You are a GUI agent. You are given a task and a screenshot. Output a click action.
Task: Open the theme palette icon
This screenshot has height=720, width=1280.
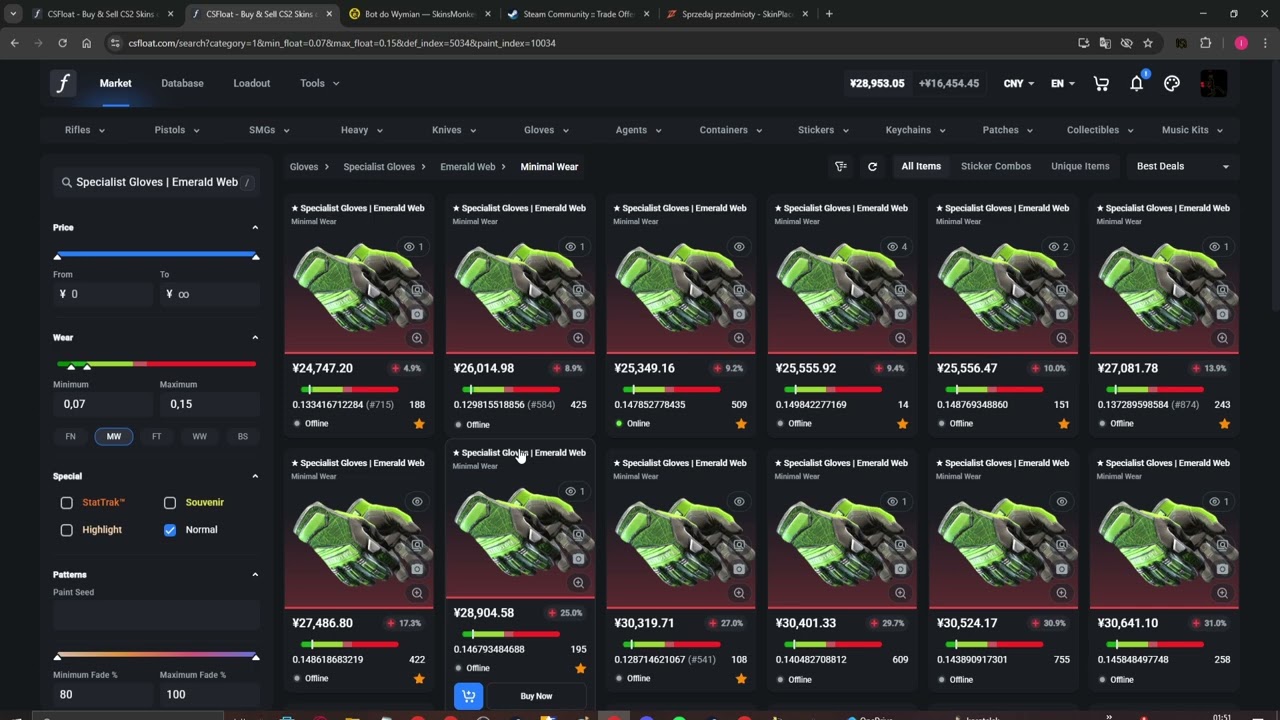tap(1172, 84)
